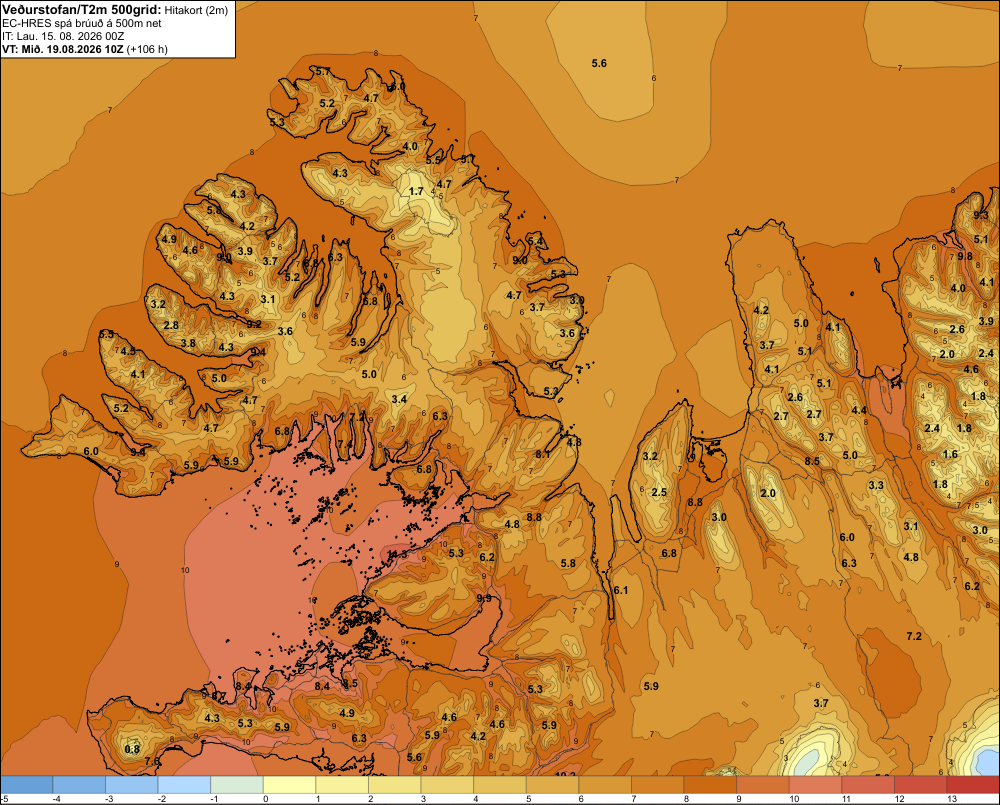1000x805 pixels.
Task: Click the 7.6 temperature label on the map
Action: click(152, 761)
